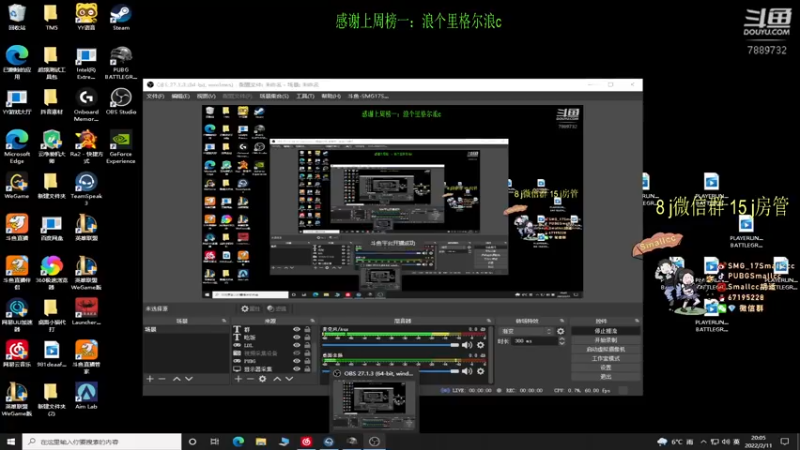Click the Stop Streaming button
Image resolution: width=800 pixels, height=450 pixels.
point(606,331)
